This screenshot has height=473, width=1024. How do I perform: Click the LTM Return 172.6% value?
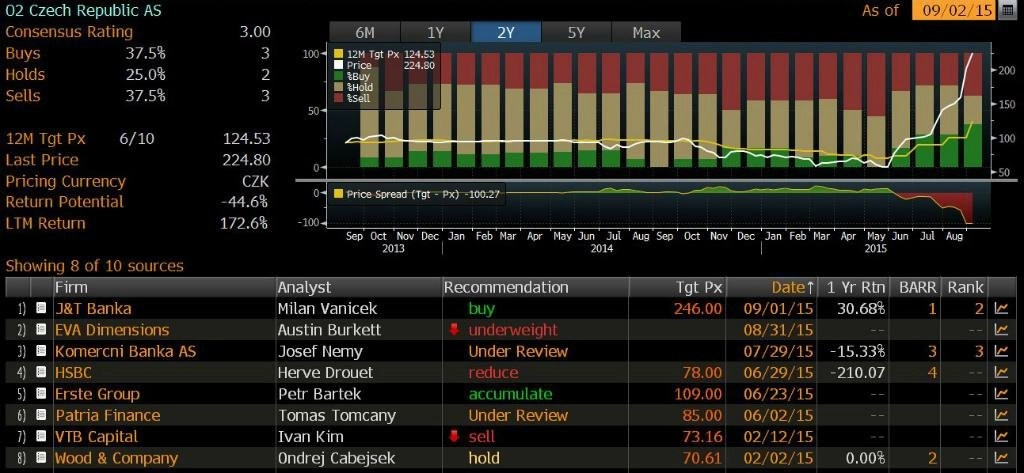tap(244, 223)
